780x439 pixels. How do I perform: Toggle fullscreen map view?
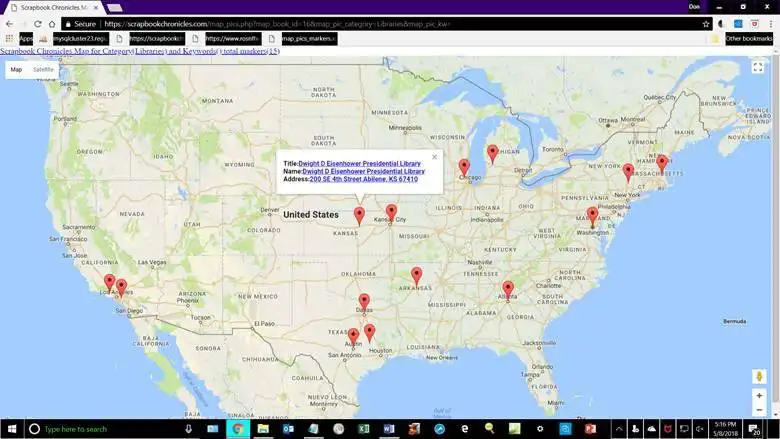click(x=758, y=68)
